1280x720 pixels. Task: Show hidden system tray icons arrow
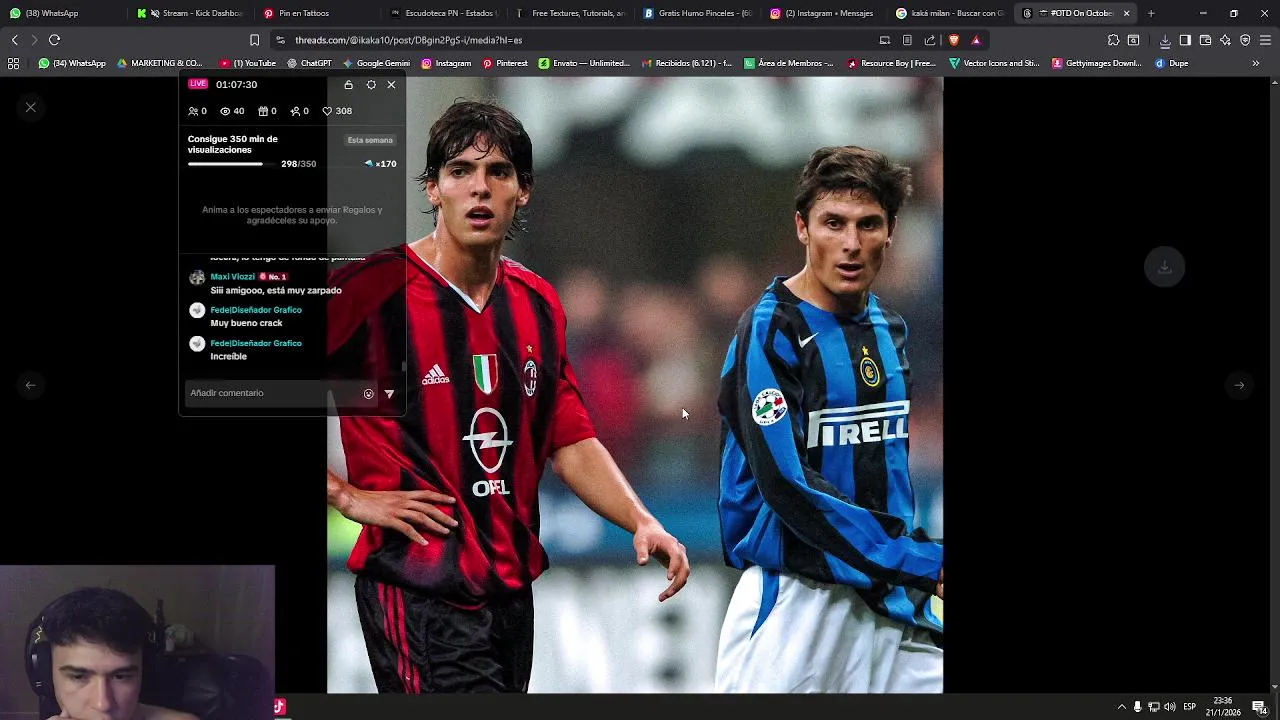(1121, 707)
